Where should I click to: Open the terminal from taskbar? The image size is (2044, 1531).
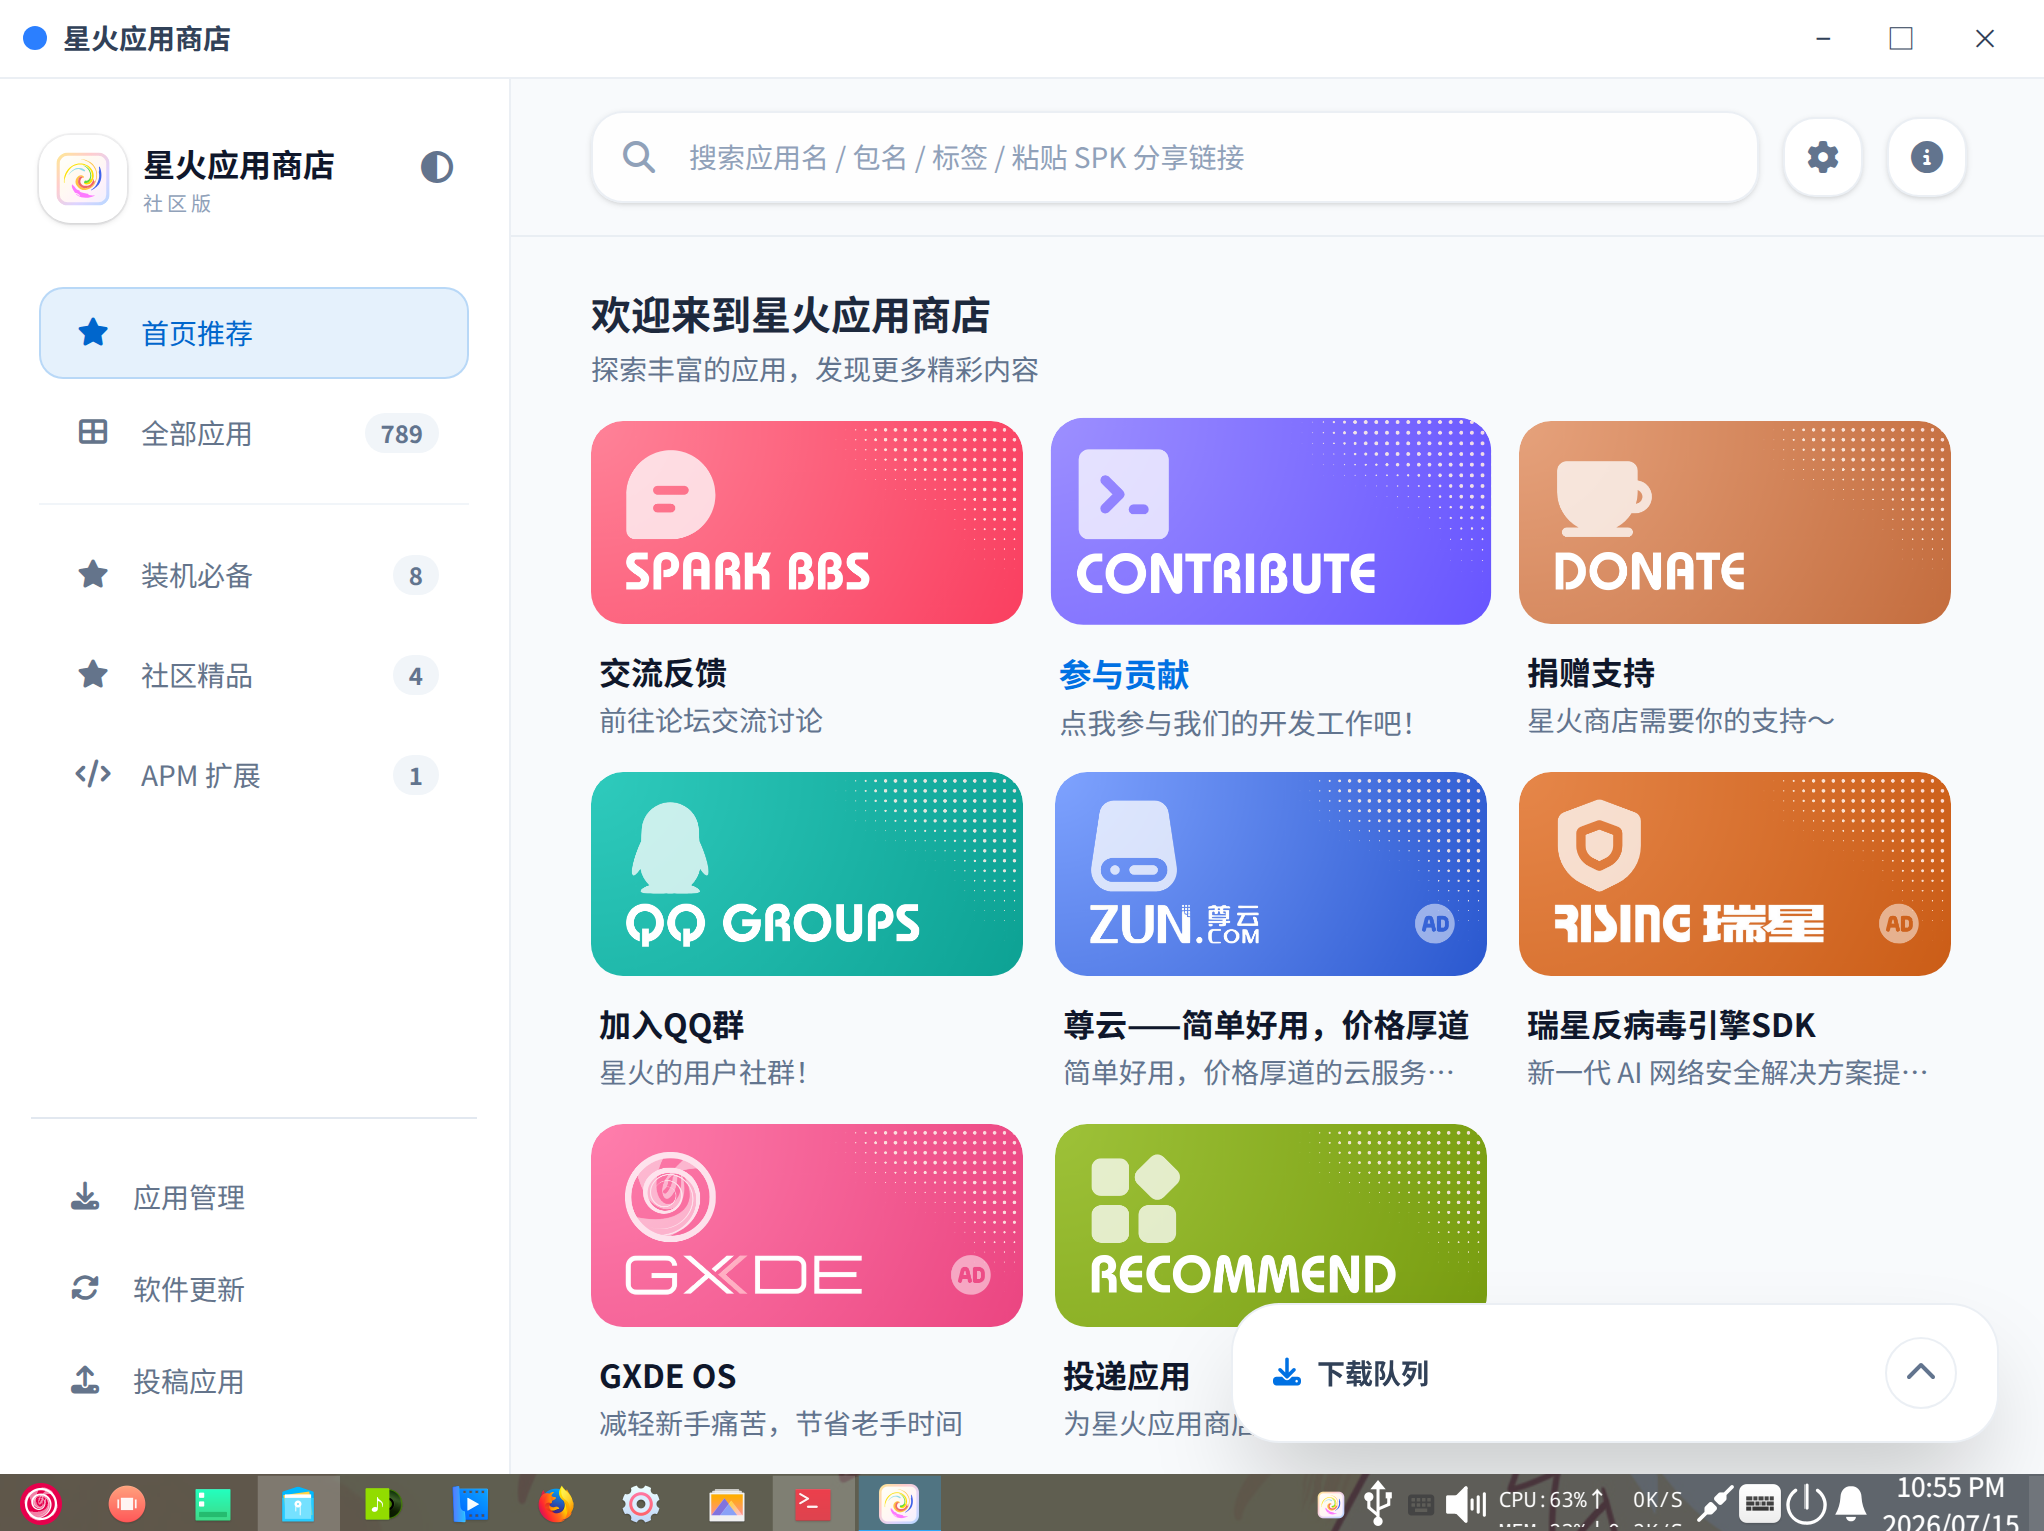tap(812, 1503)
